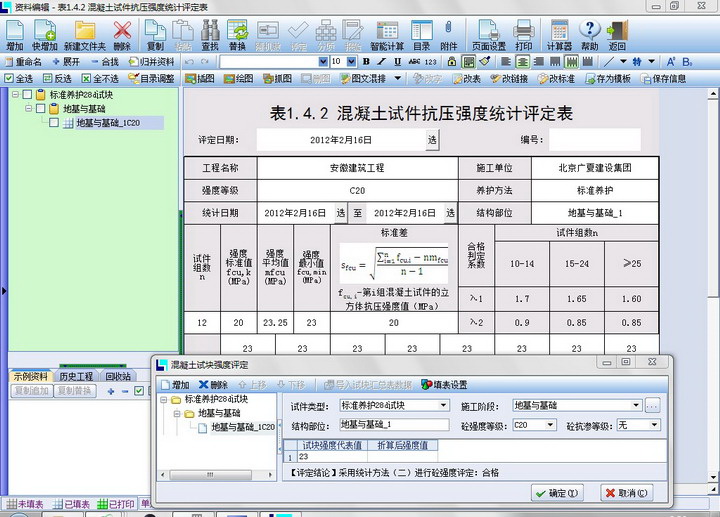Click 抓图 screen capture tool
This screenshot has width=720, height=517.
[x=277, y=79]
